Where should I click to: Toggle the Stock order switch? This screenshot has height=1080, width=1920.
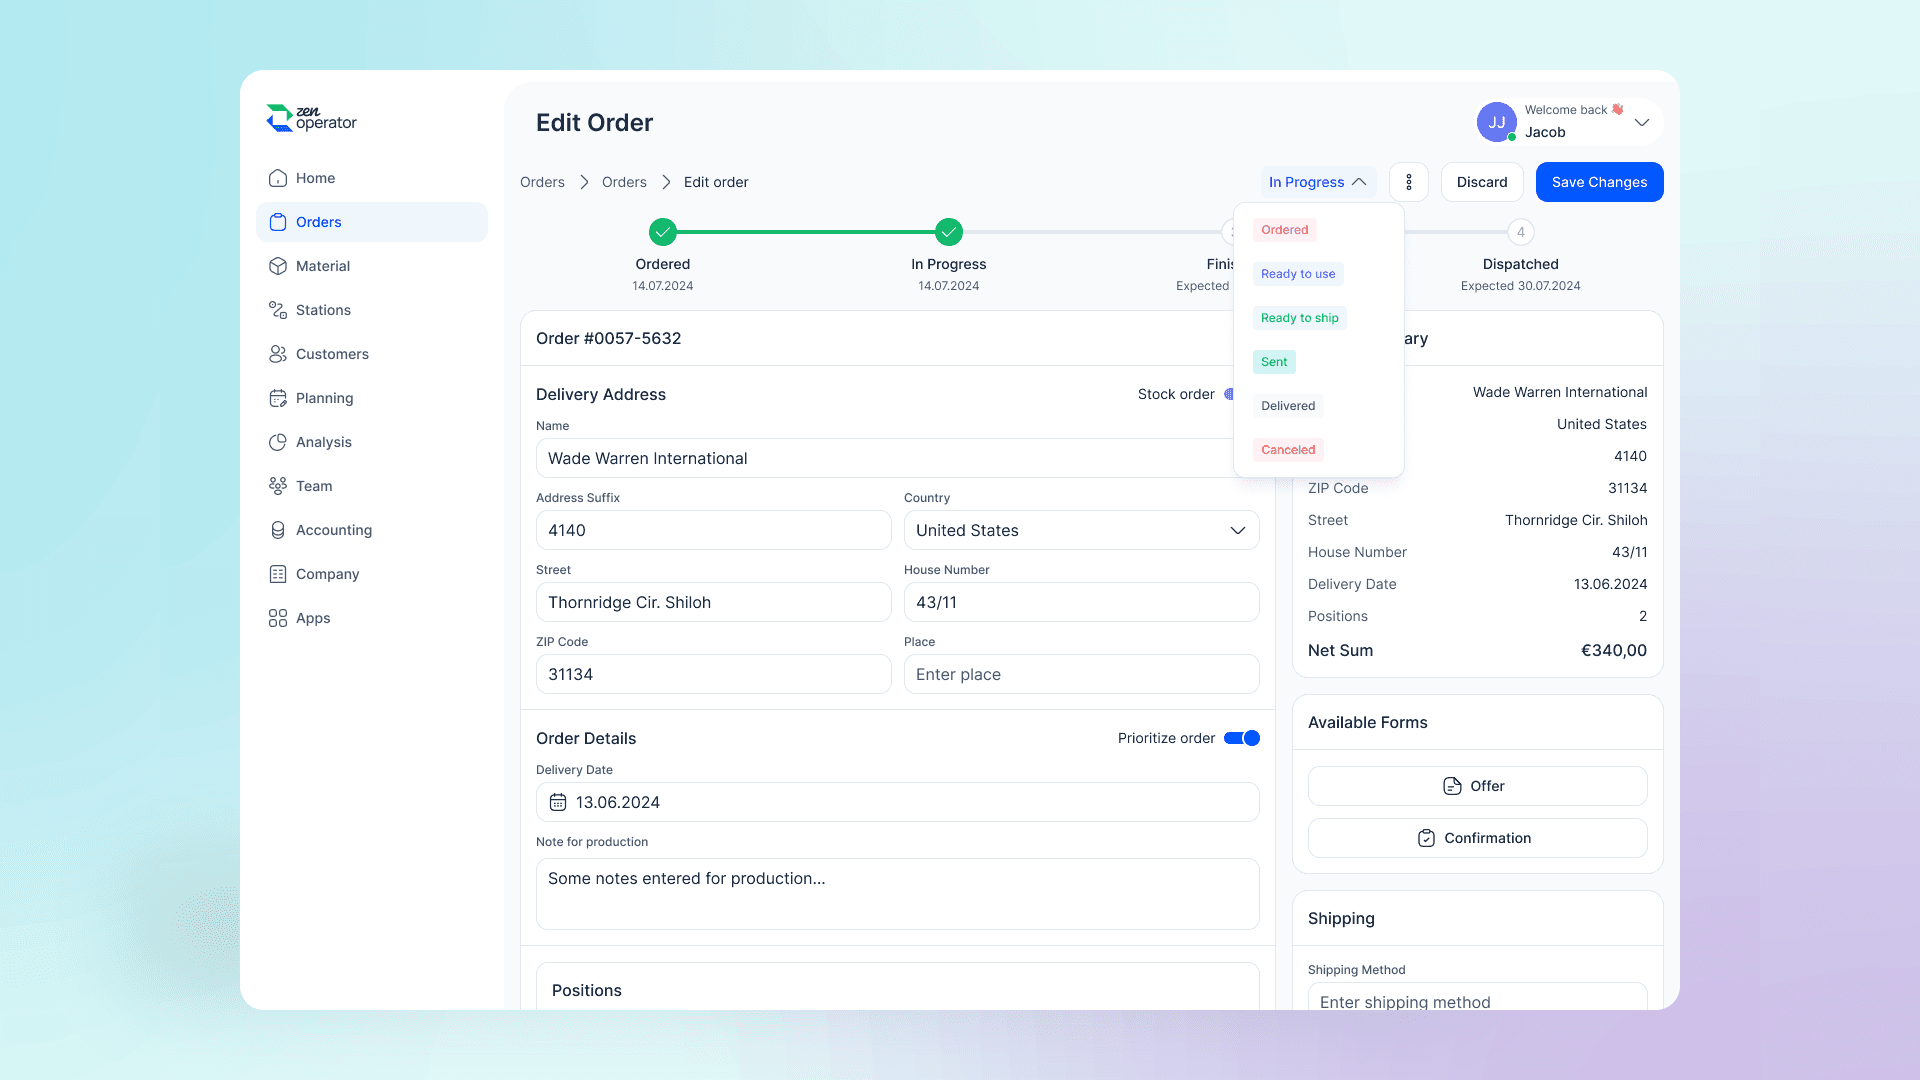tap(1230, 394)
